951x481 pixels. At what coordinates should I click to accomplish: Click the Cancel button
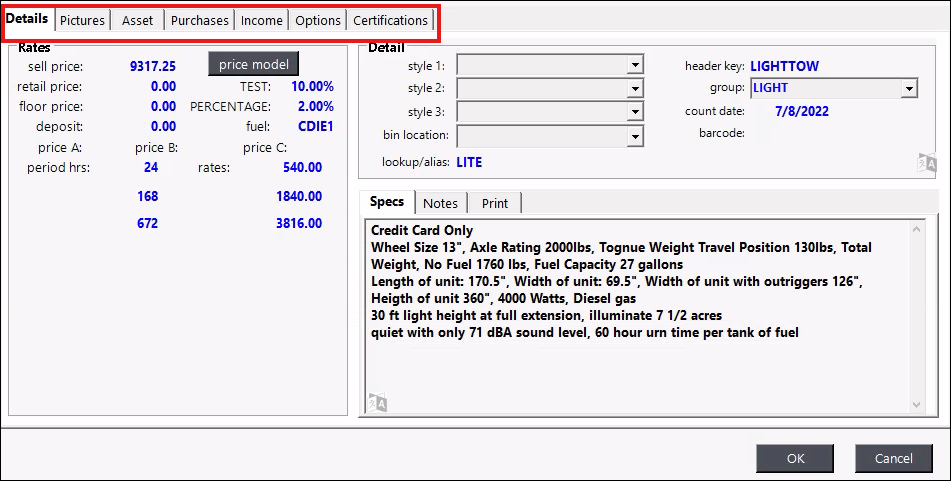click(894, 459)
